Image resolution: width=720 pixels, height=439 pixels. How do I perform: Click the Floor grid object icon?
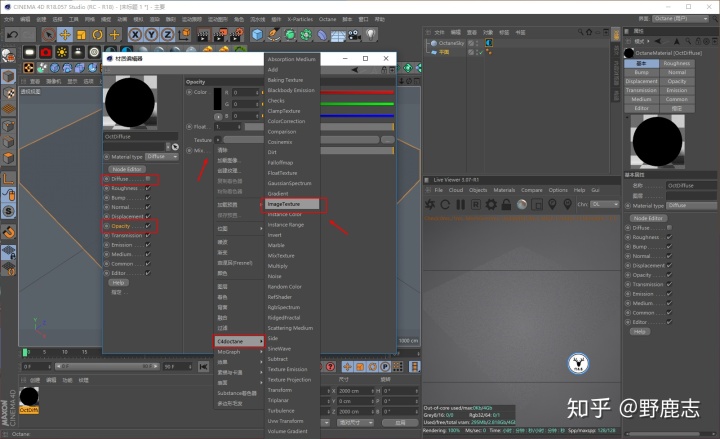(x=338, y=35)
